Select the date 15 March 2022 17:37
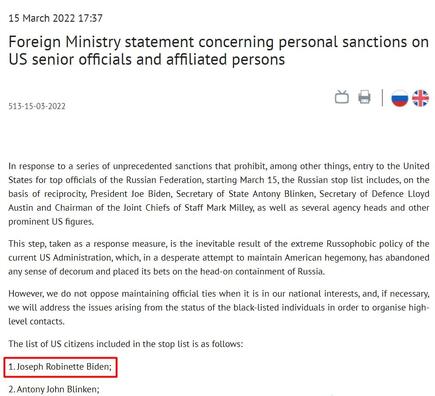 tap(55, 18)
